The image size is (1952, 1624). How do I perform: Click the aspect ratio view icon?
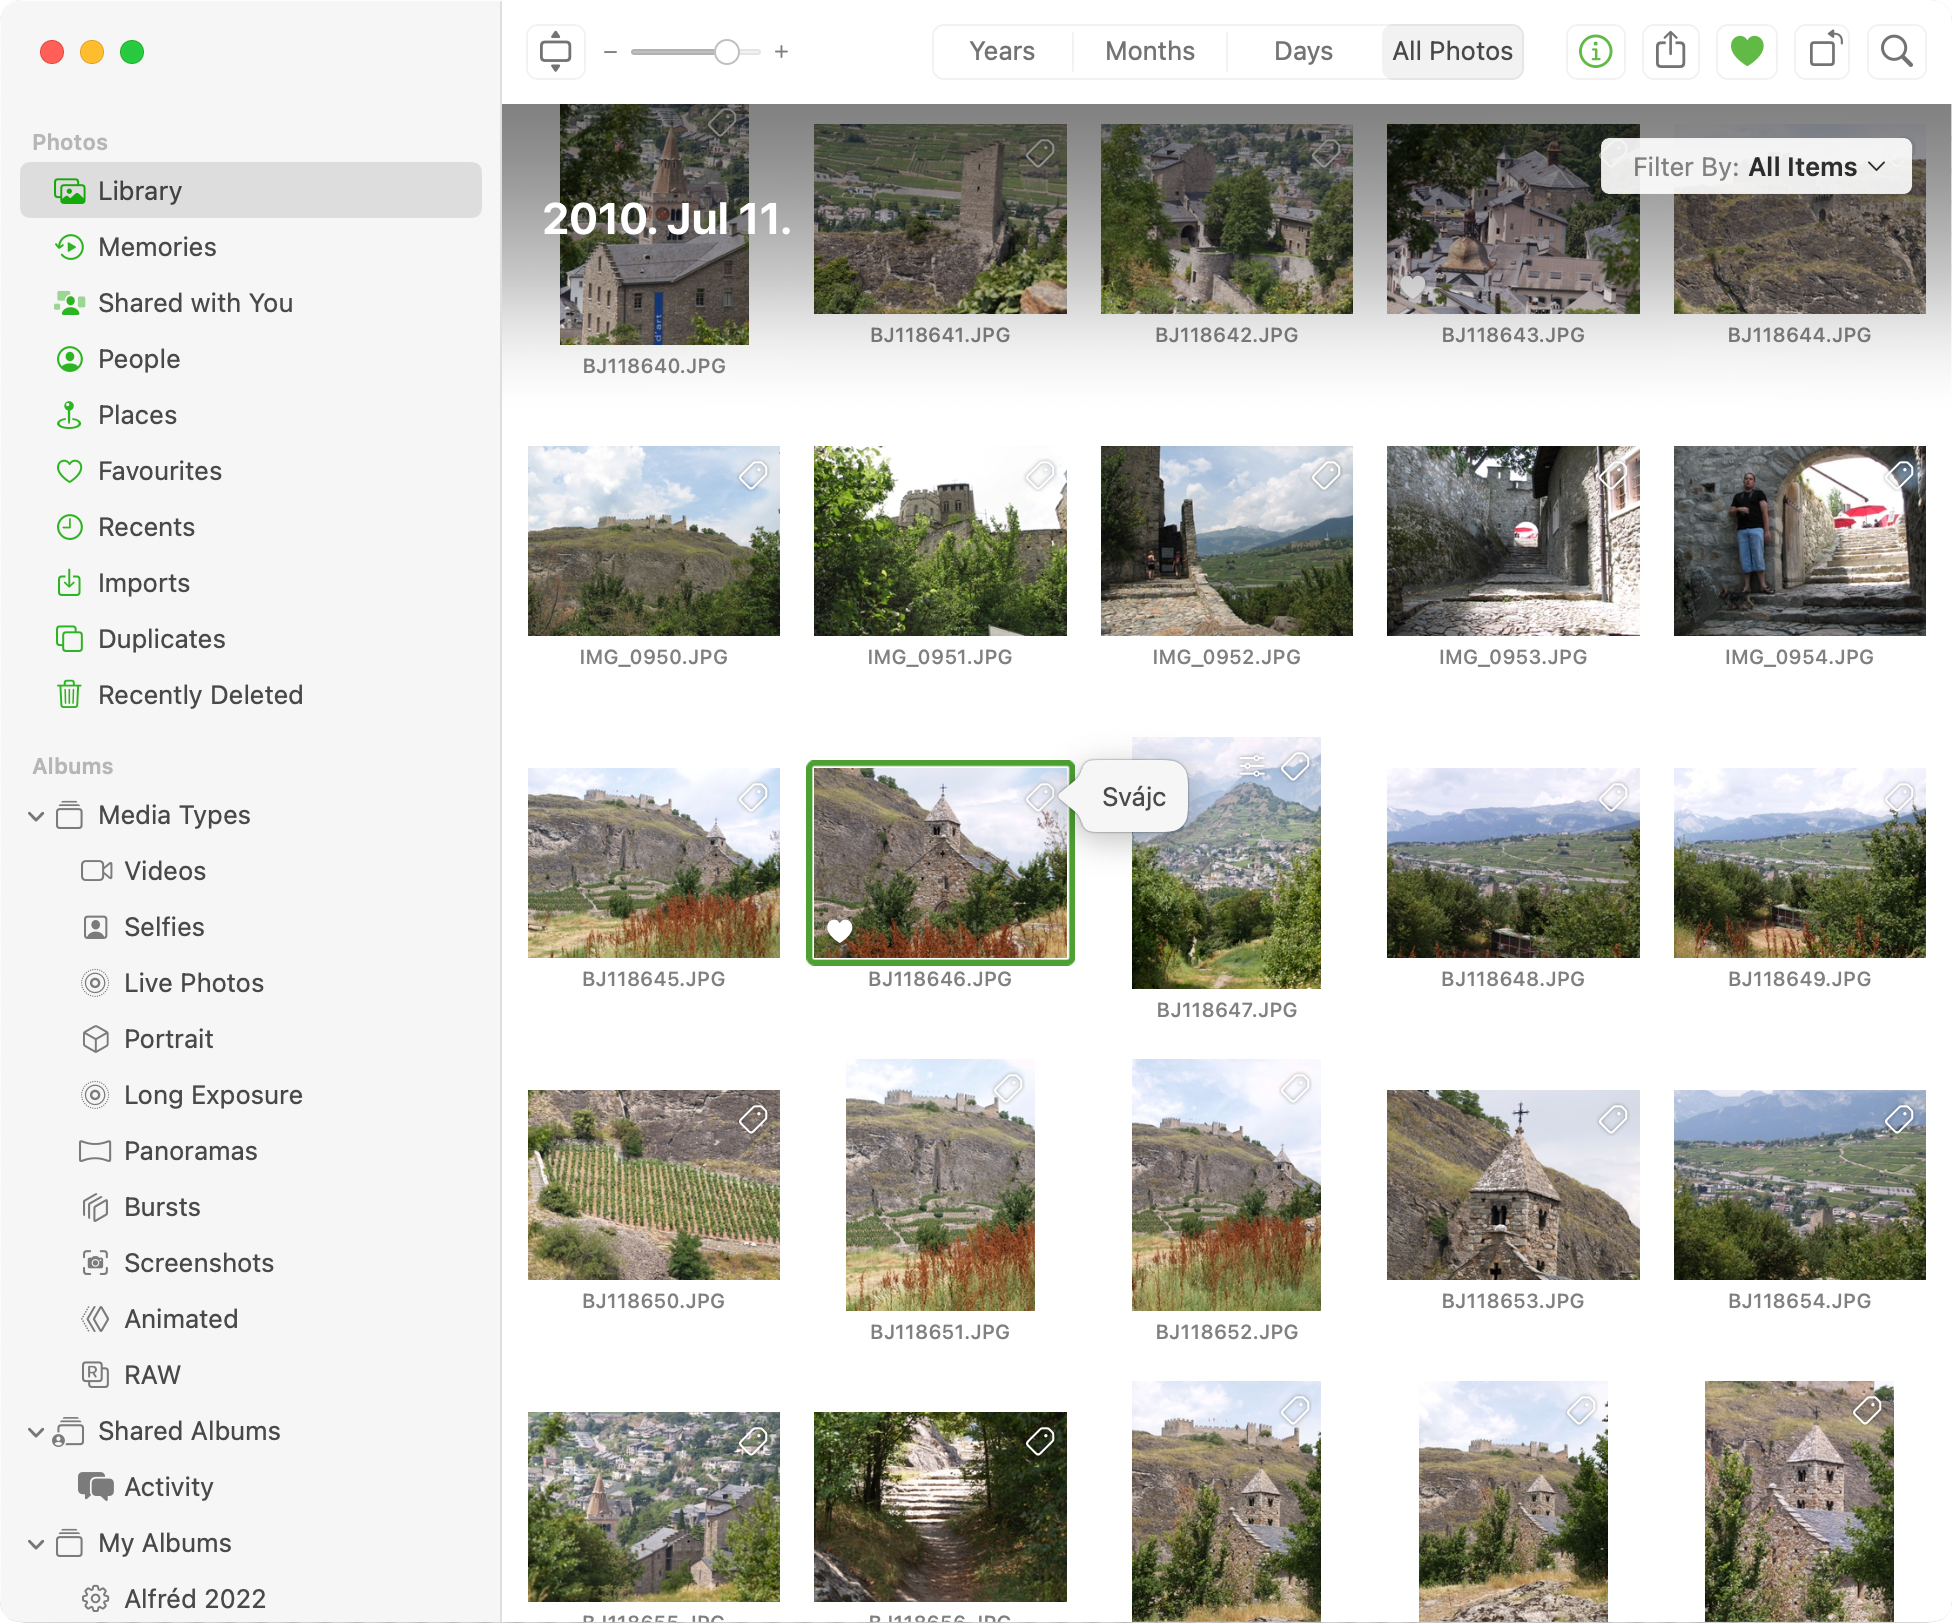555,51
